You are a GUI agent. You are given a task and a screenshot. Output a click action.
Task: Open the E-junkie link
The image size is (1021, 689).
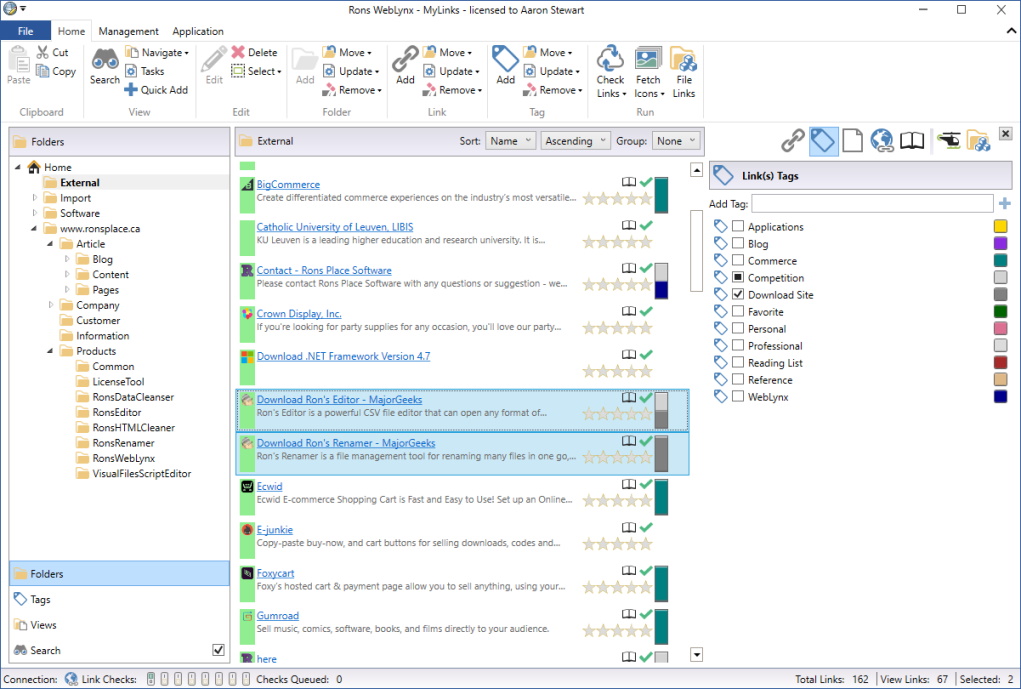click(x=275, y=529)
